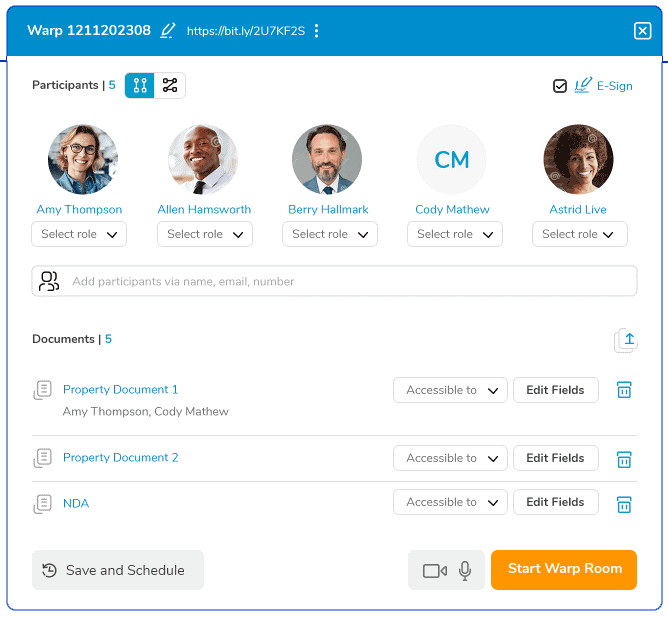Screen dimensions: 668x618
Task: Switch to the sequential flow view toggle
Action: [170, 86]
